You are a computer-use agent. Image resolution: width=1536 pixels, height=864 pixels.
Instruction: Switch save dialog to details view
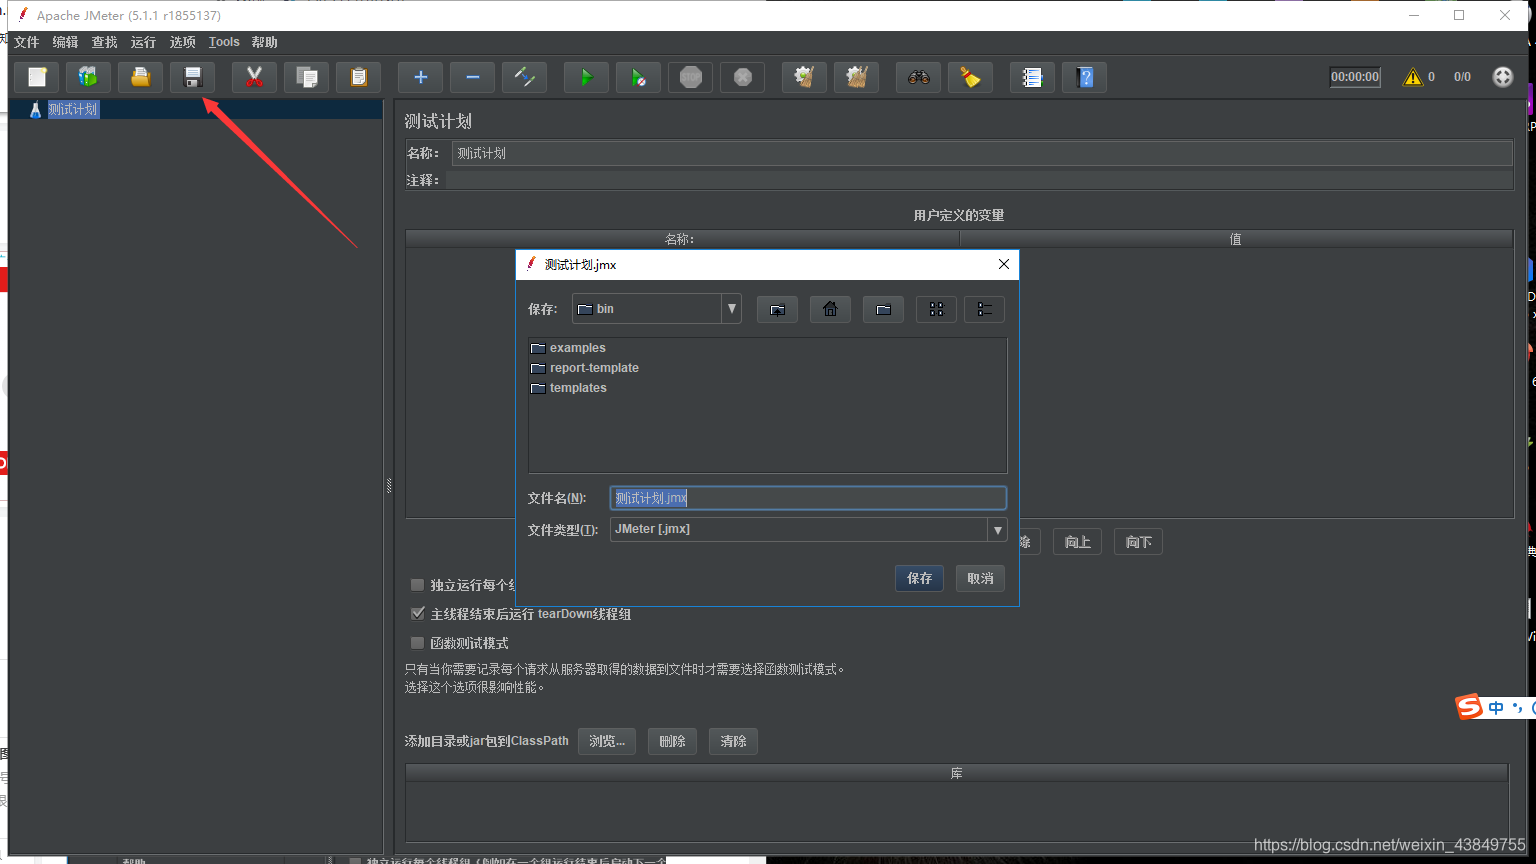984,309
